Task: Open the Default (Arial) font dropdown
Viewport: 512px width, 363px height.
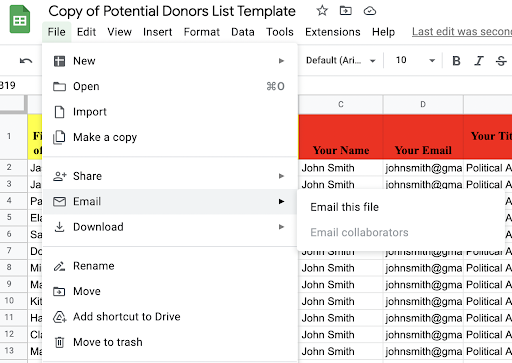Action: click(341, 60)
